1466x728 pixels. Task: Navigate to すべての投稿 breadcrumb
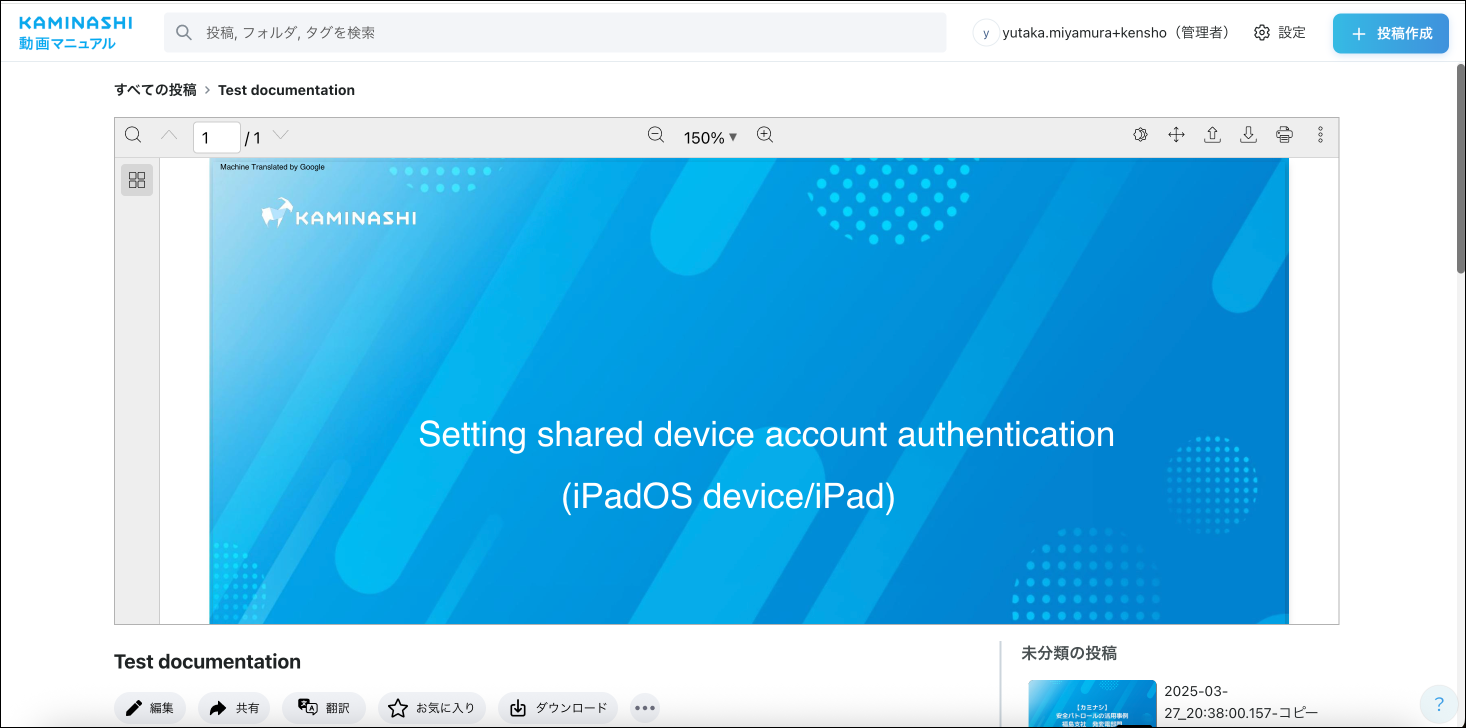coord(155,90)
